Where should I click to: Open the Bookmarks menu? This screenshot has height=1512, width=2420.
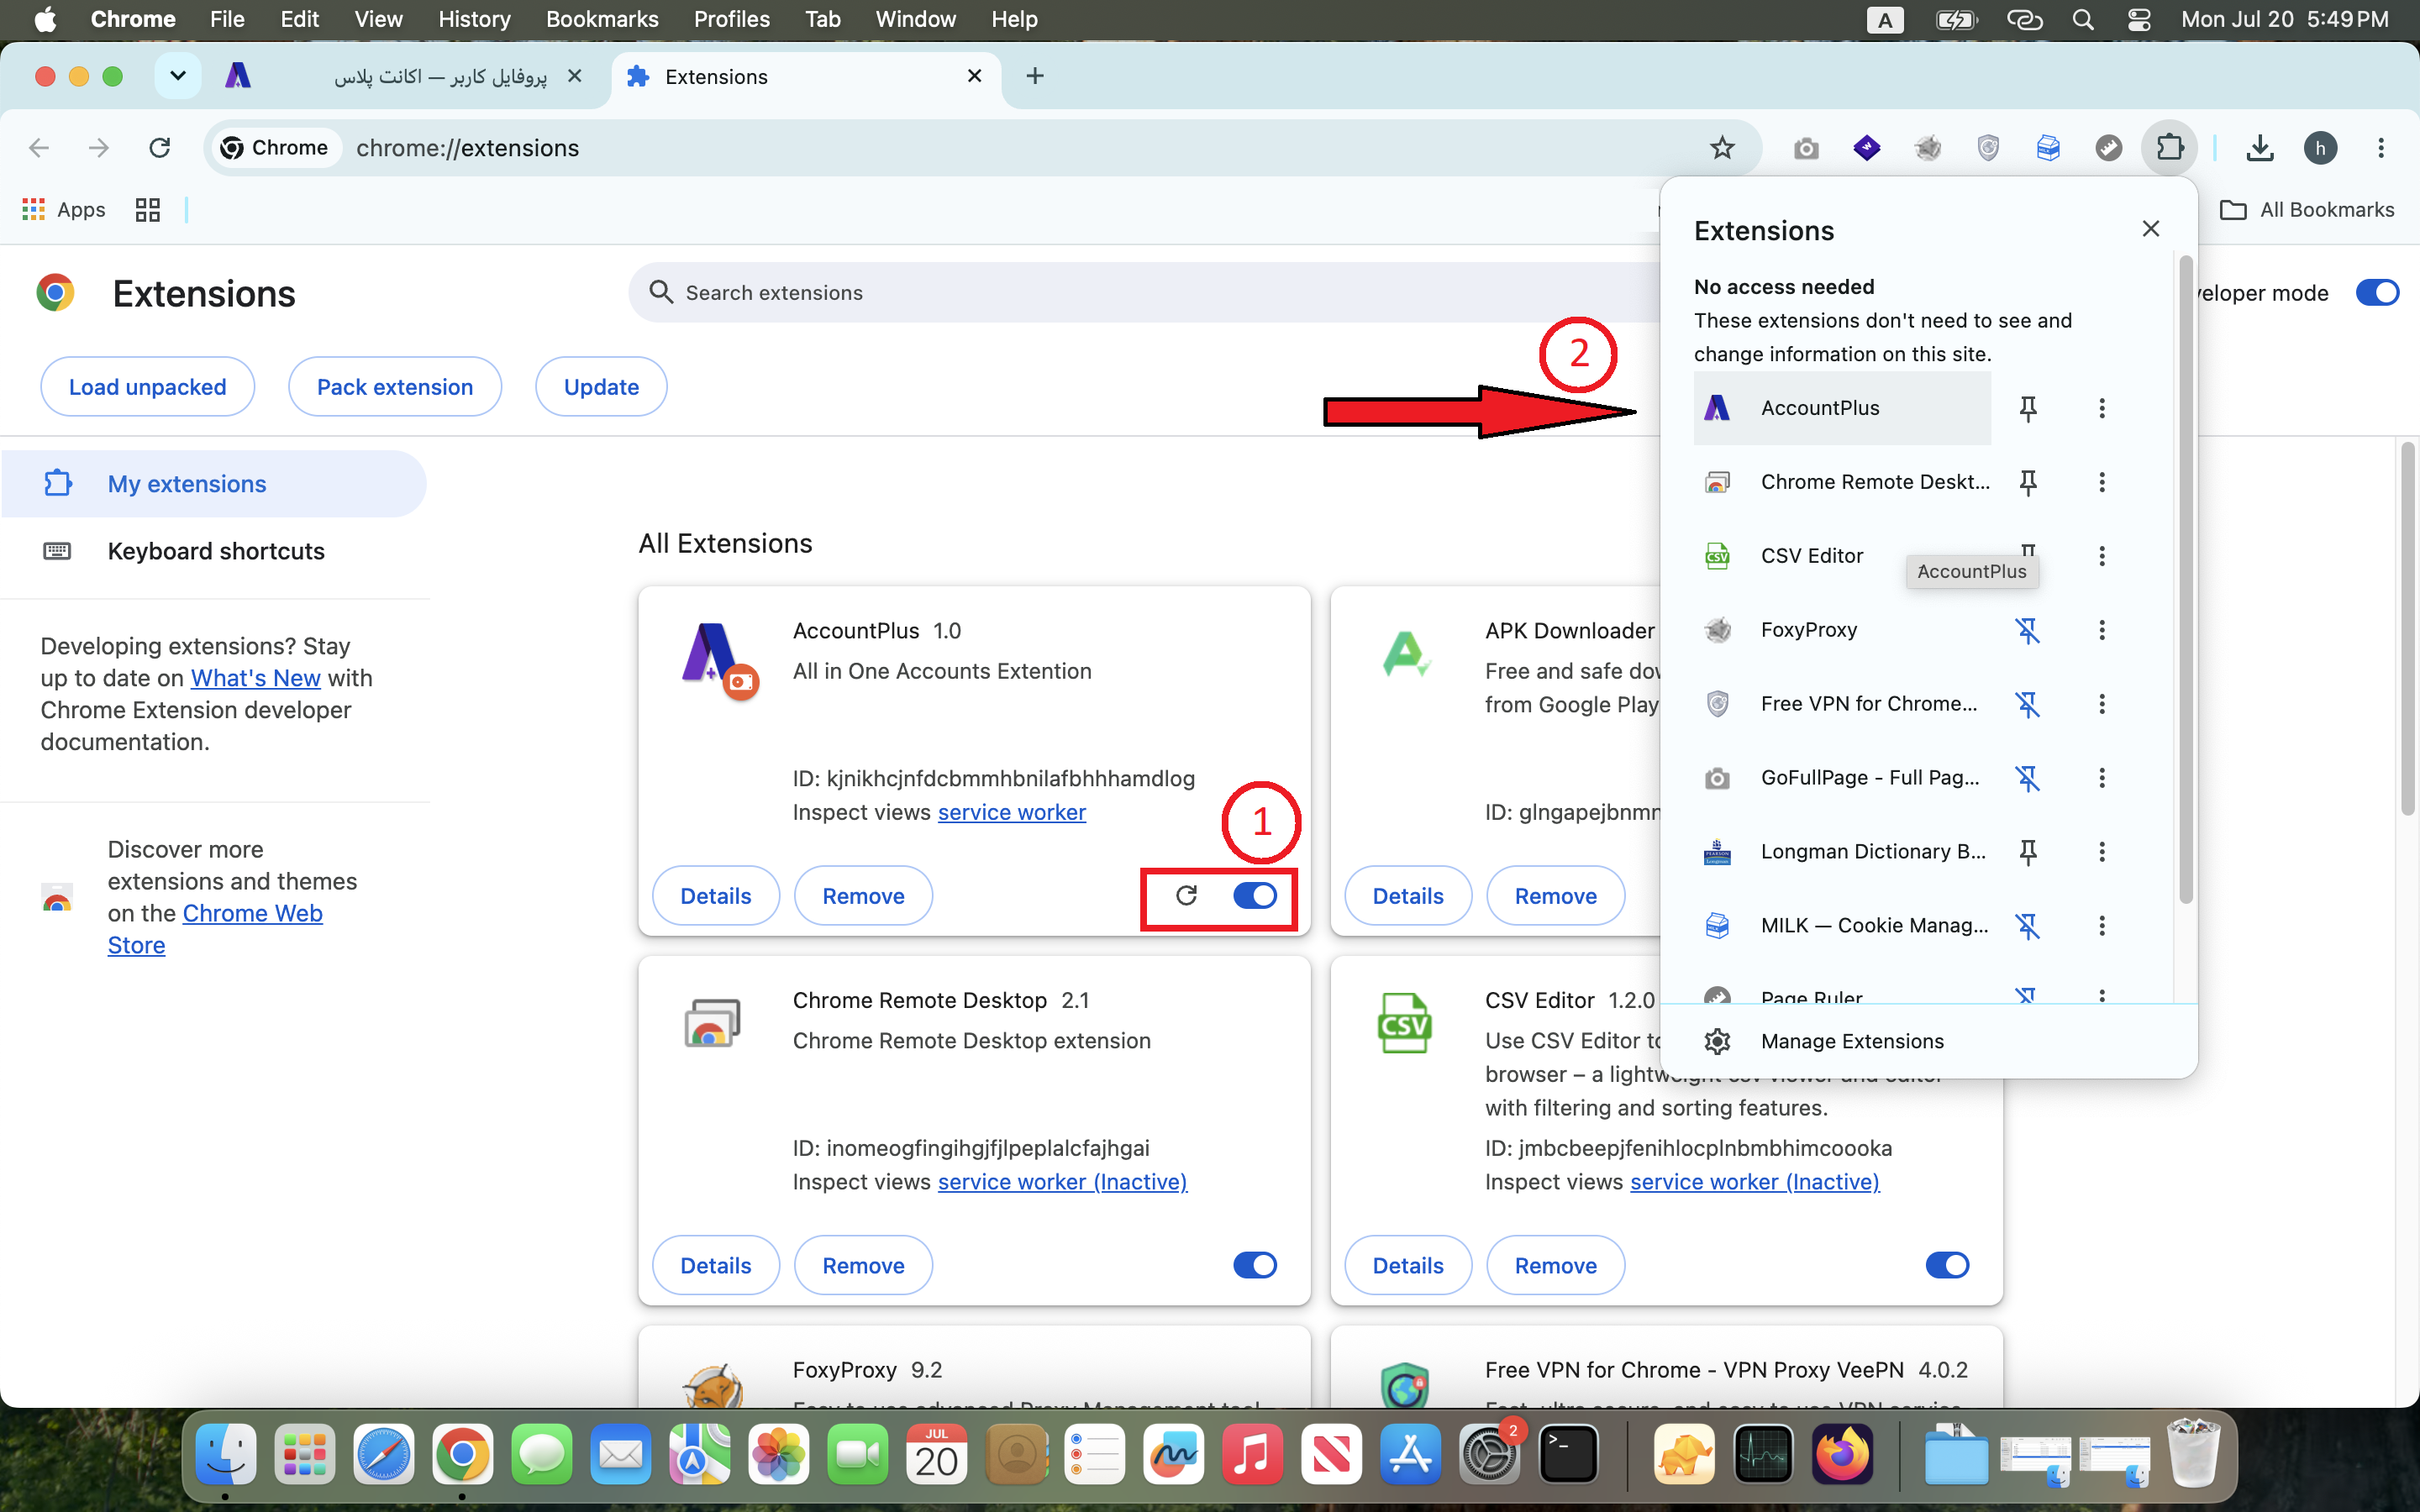pos(602,19)
